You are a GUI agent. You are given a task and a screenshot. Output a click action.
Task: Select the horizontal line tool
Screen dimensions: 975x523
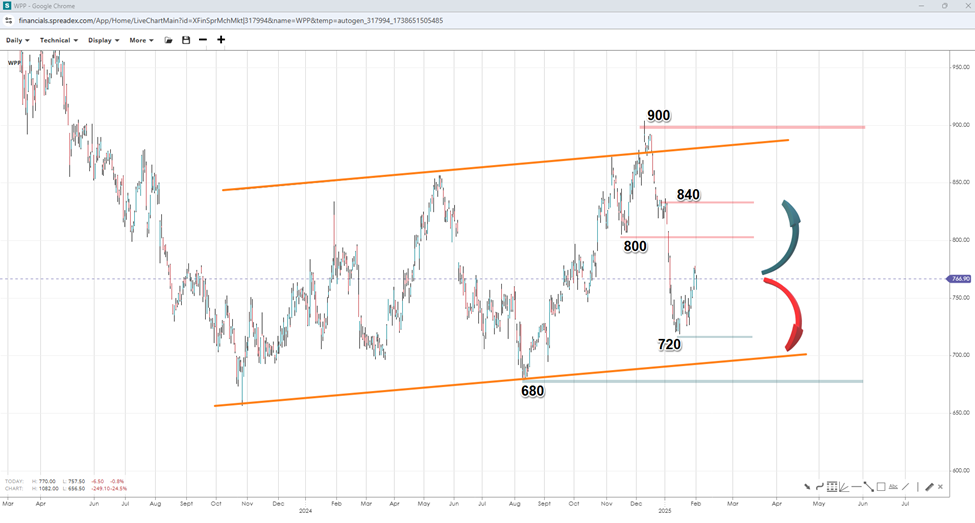pyautogui.click(x=856, y=487)
